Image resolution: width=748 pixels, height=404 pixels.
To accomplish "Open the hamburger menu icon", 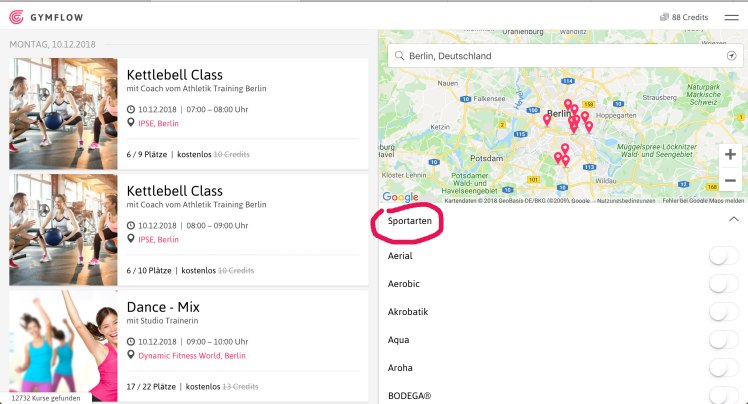I will (x=731, y=17).
